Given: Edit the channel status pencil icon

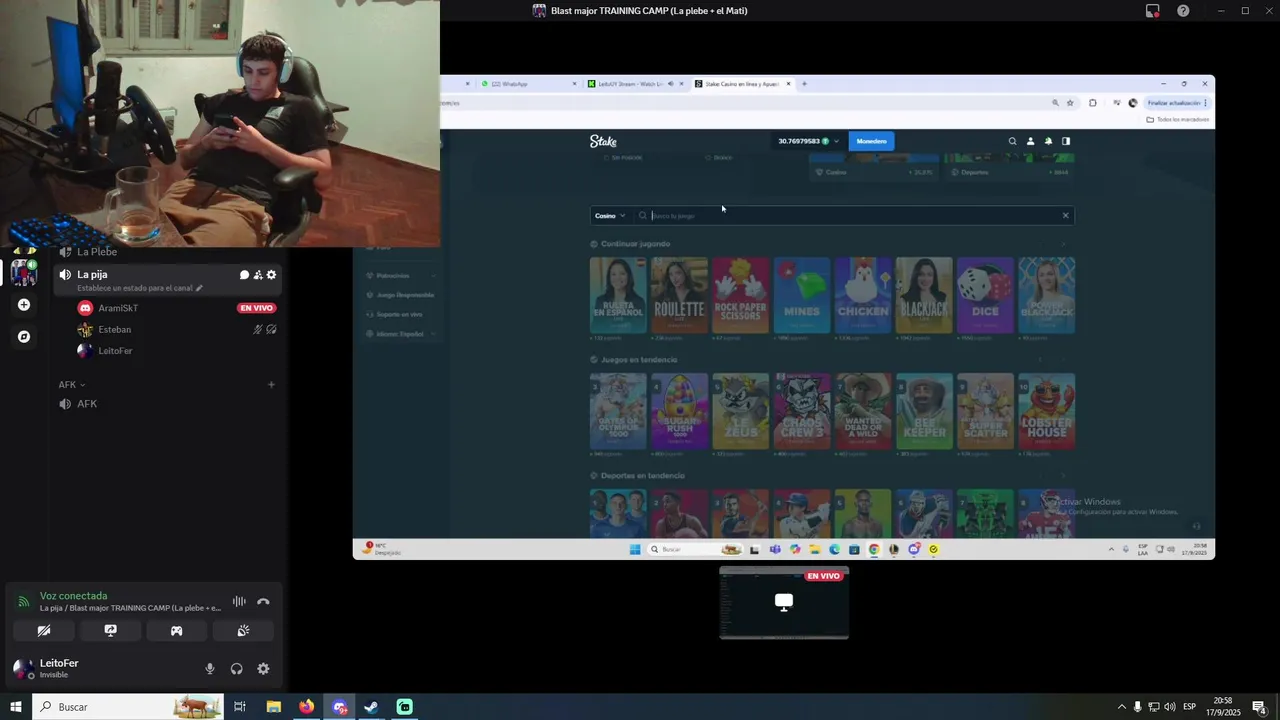Looking at the screenshot, I should [199, 288].
